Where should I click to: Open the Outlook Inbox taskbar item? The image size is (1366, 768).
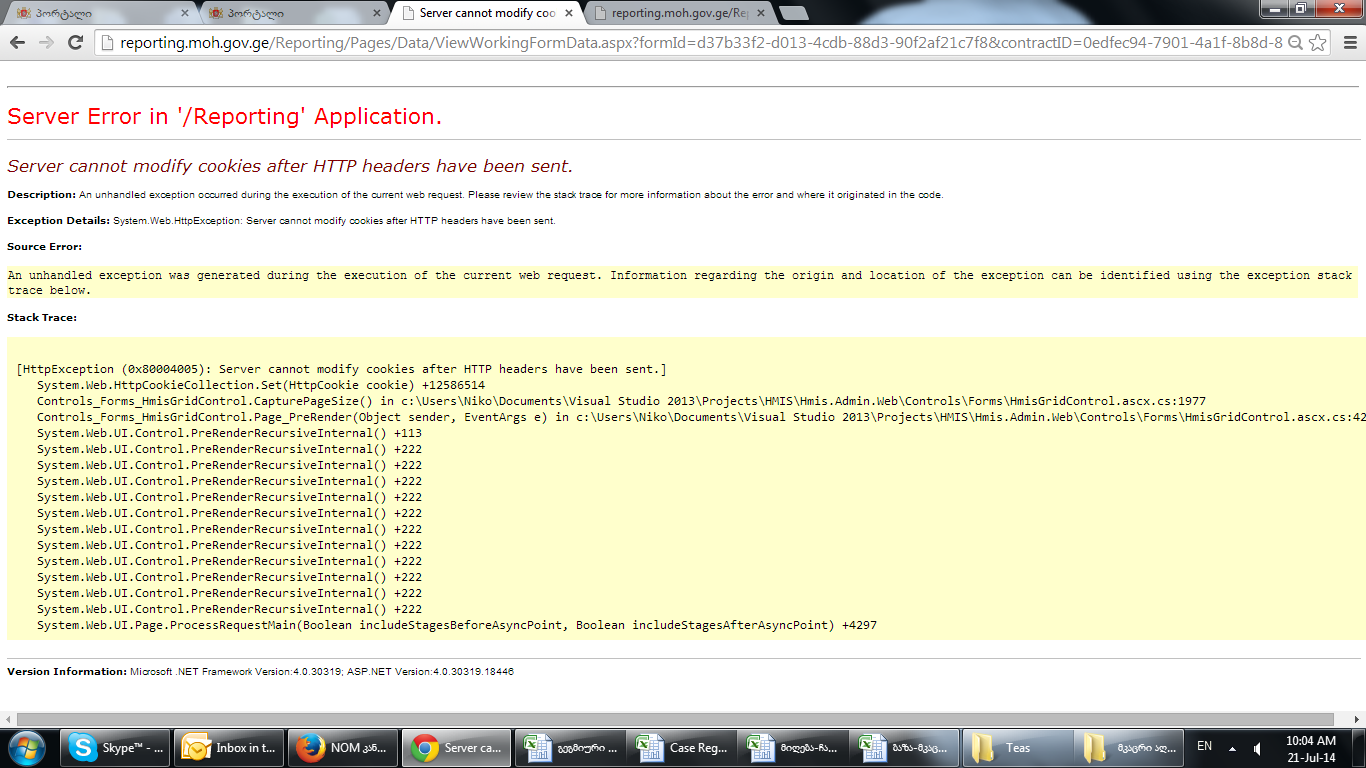229,748
